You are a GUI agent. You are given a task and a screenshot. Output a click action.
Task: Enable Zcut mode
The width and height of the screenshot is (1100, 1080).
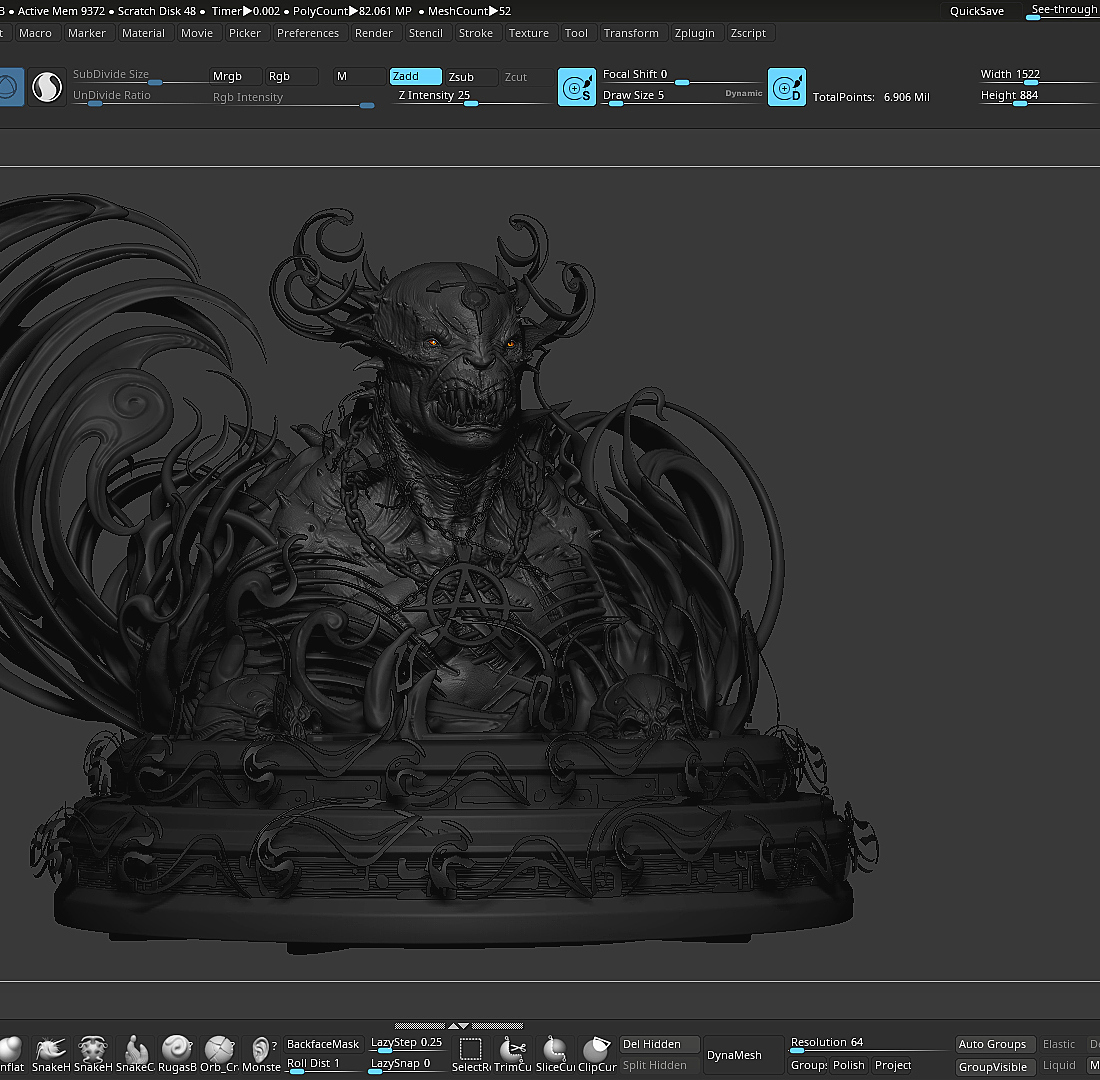click(528, 77)
